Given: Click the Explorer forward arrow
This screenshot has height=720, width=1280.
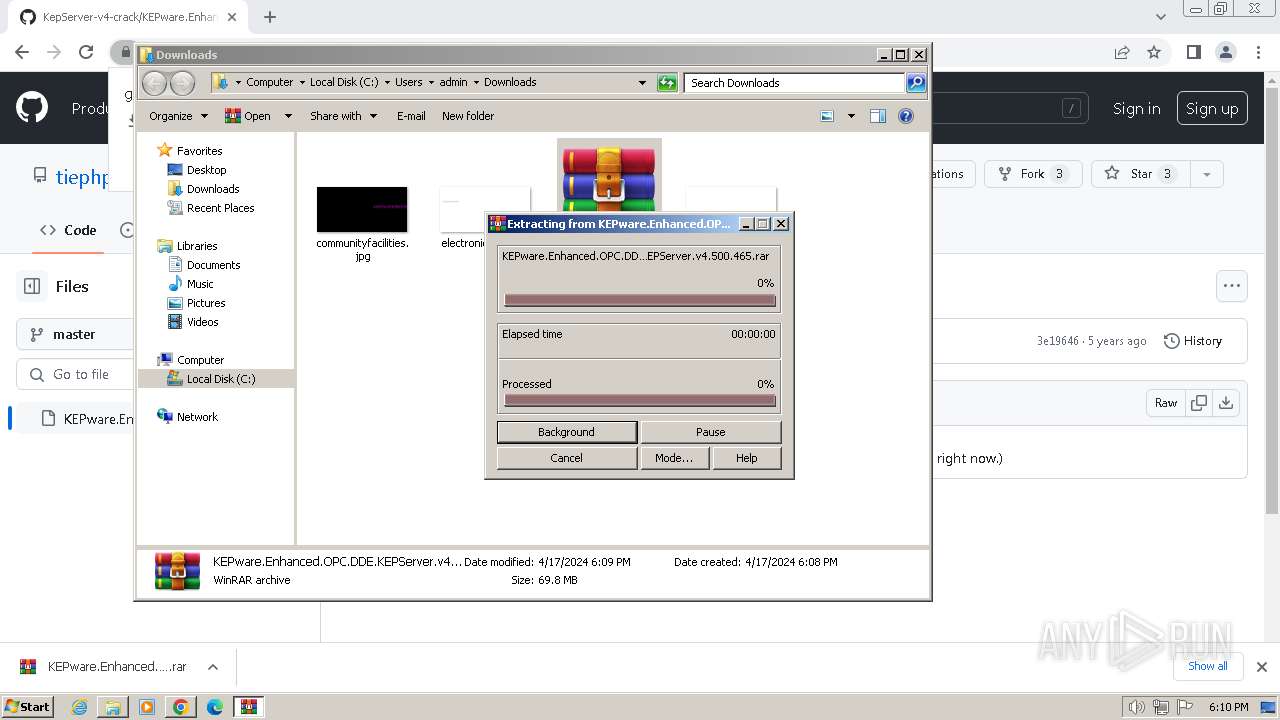Looking at the screenshot, I should pyautogui.click(x=182, y=83).
